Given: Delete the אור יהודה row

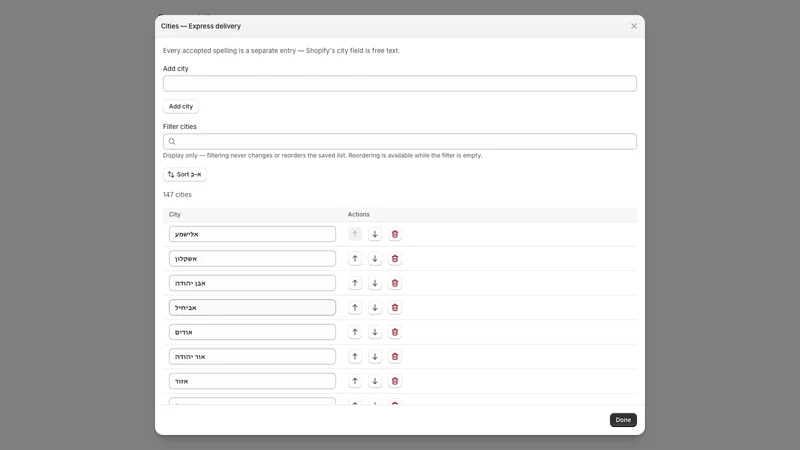Looking at the screenshot, I should [x=394, y=357].
